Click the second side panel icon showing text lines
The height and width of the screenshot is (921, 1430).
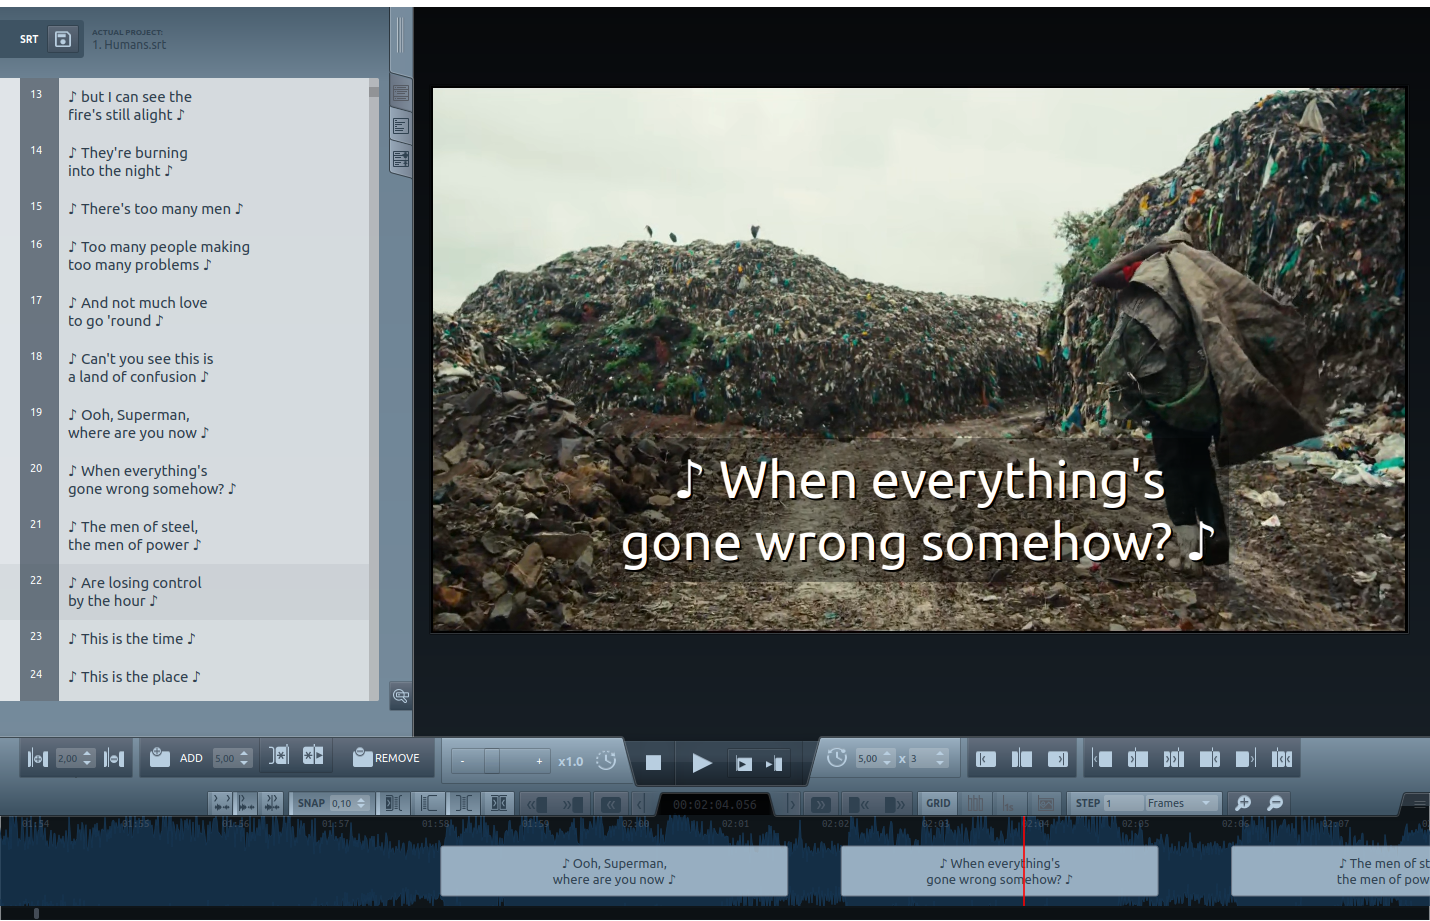[x=401, y=126]
